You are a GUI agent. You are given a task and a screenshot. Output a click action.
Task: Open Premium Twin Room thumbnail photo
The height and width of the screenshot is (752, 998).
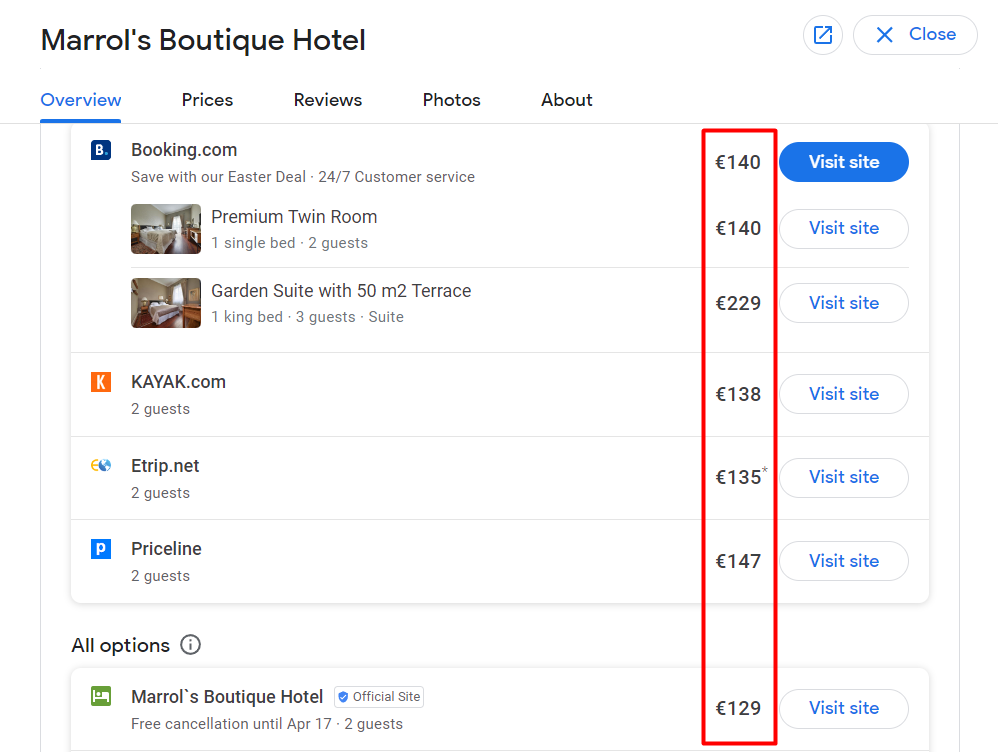point(166,229)
